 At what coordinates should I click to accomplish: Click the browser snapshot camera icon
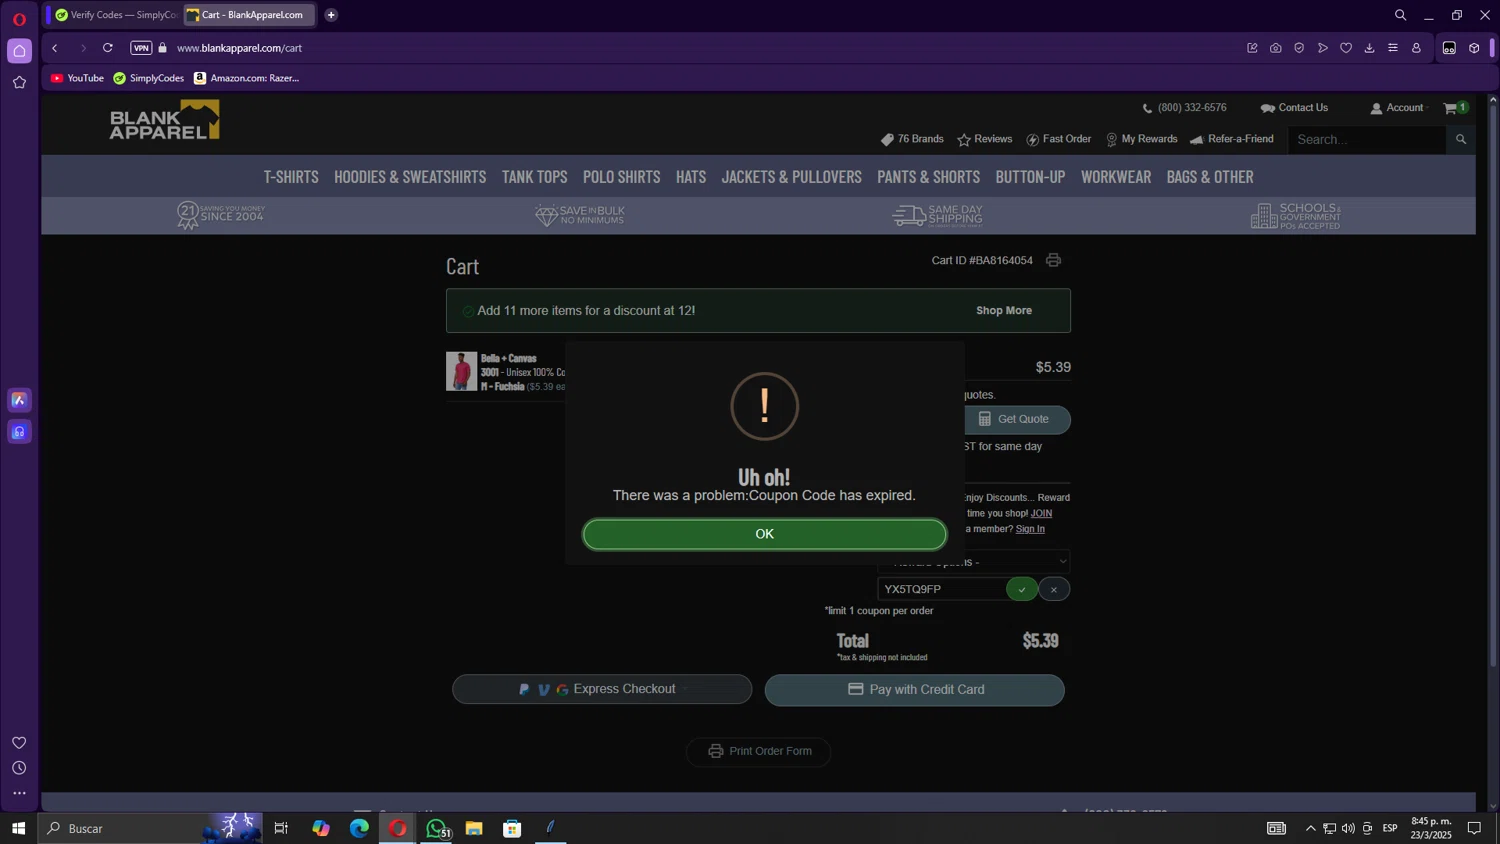pyautogui.click(x=1276, y=48)
